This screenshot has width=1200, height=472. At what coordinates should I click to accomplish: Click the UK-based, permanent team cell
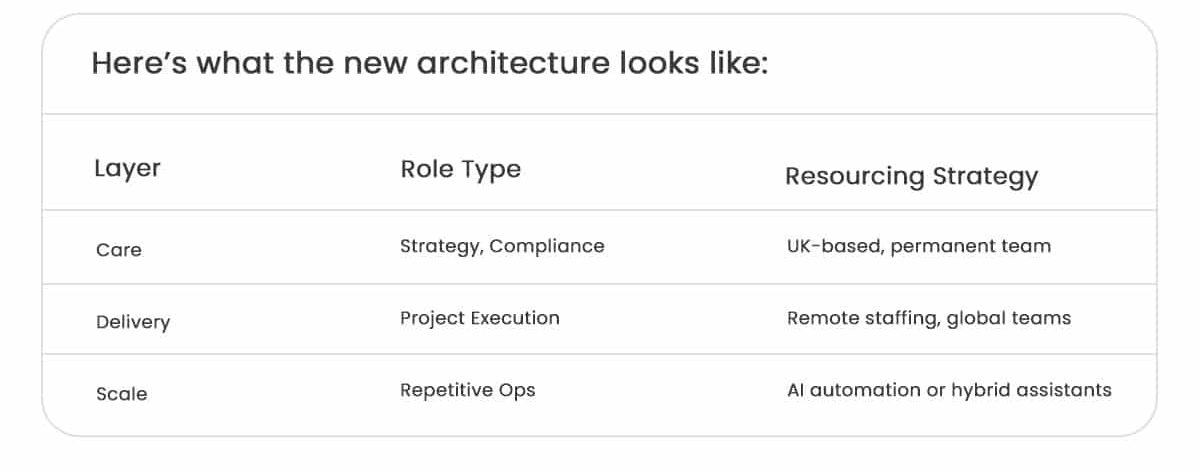919,246
